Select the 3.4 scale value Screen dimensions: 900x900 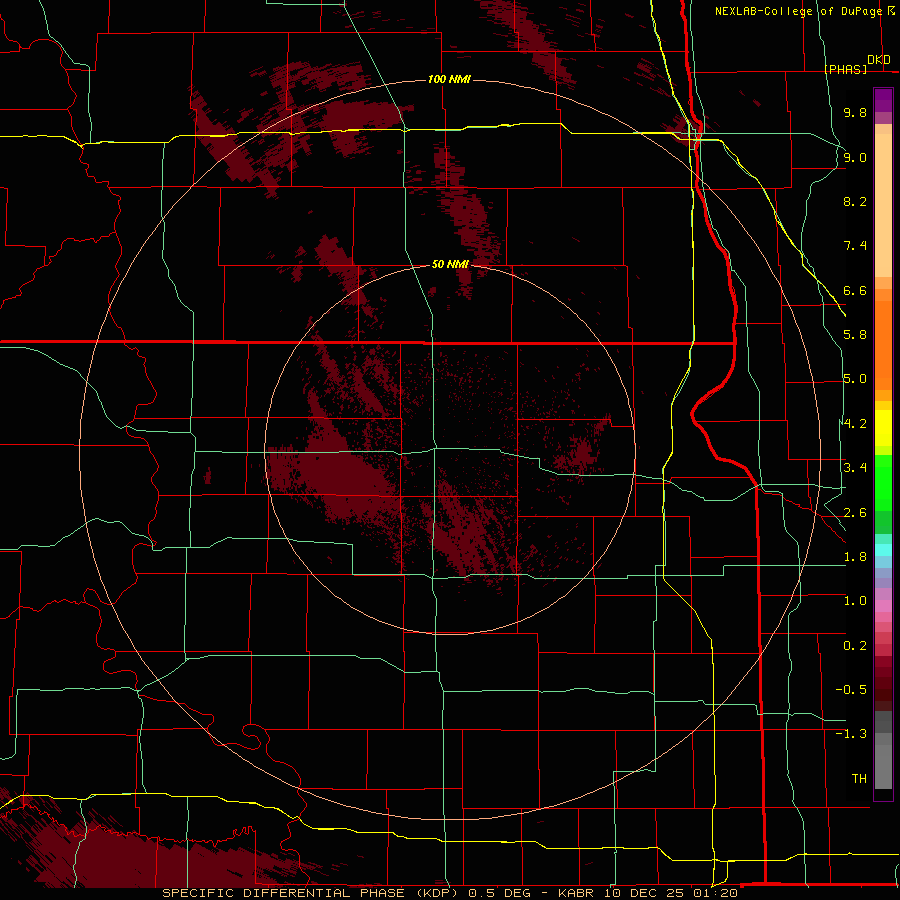coord(855,468)
